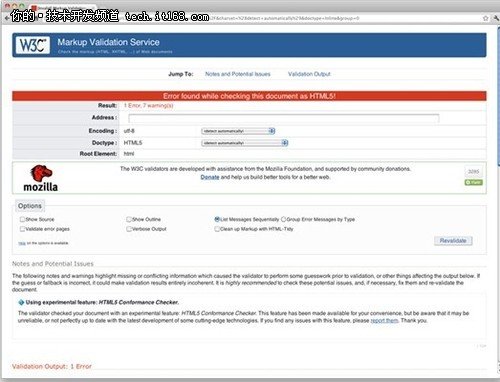Click the Notes and Potential Issues heading
This screenshot has height=382, width=500.
pyautogui.click(x=53, y=264)
